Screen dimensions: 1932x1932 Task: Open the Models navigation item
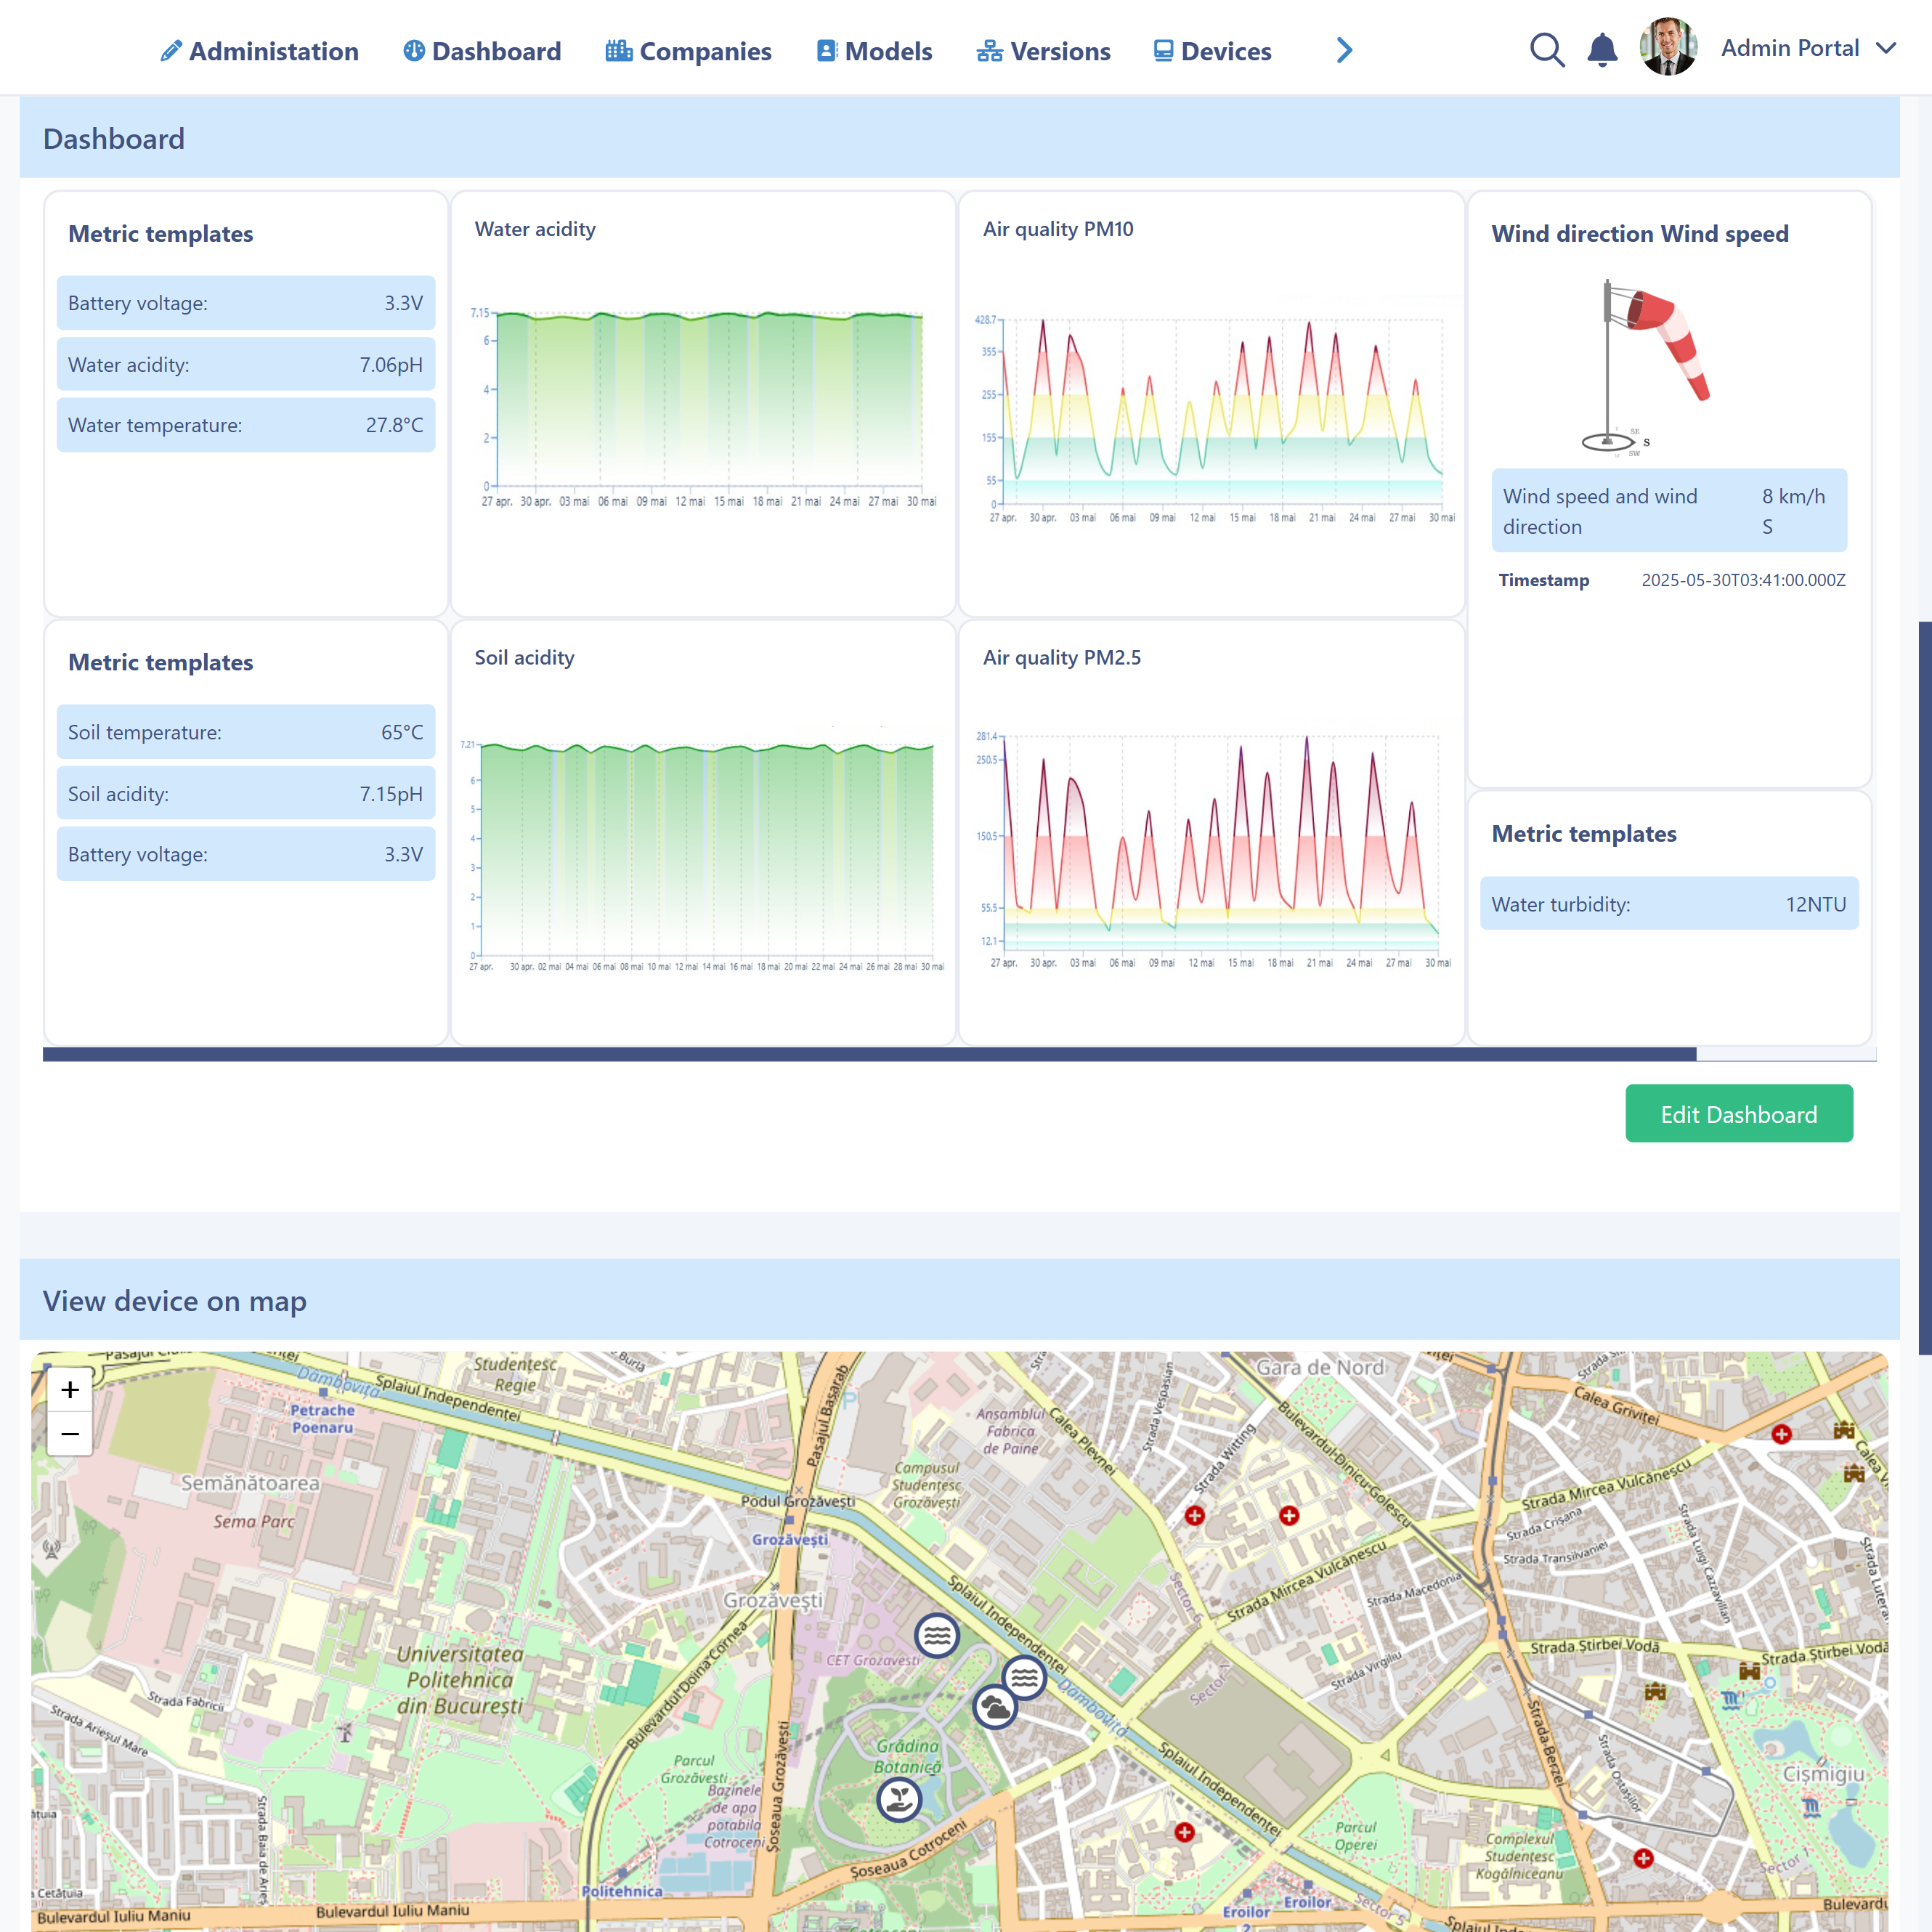(x=874, y=51)
